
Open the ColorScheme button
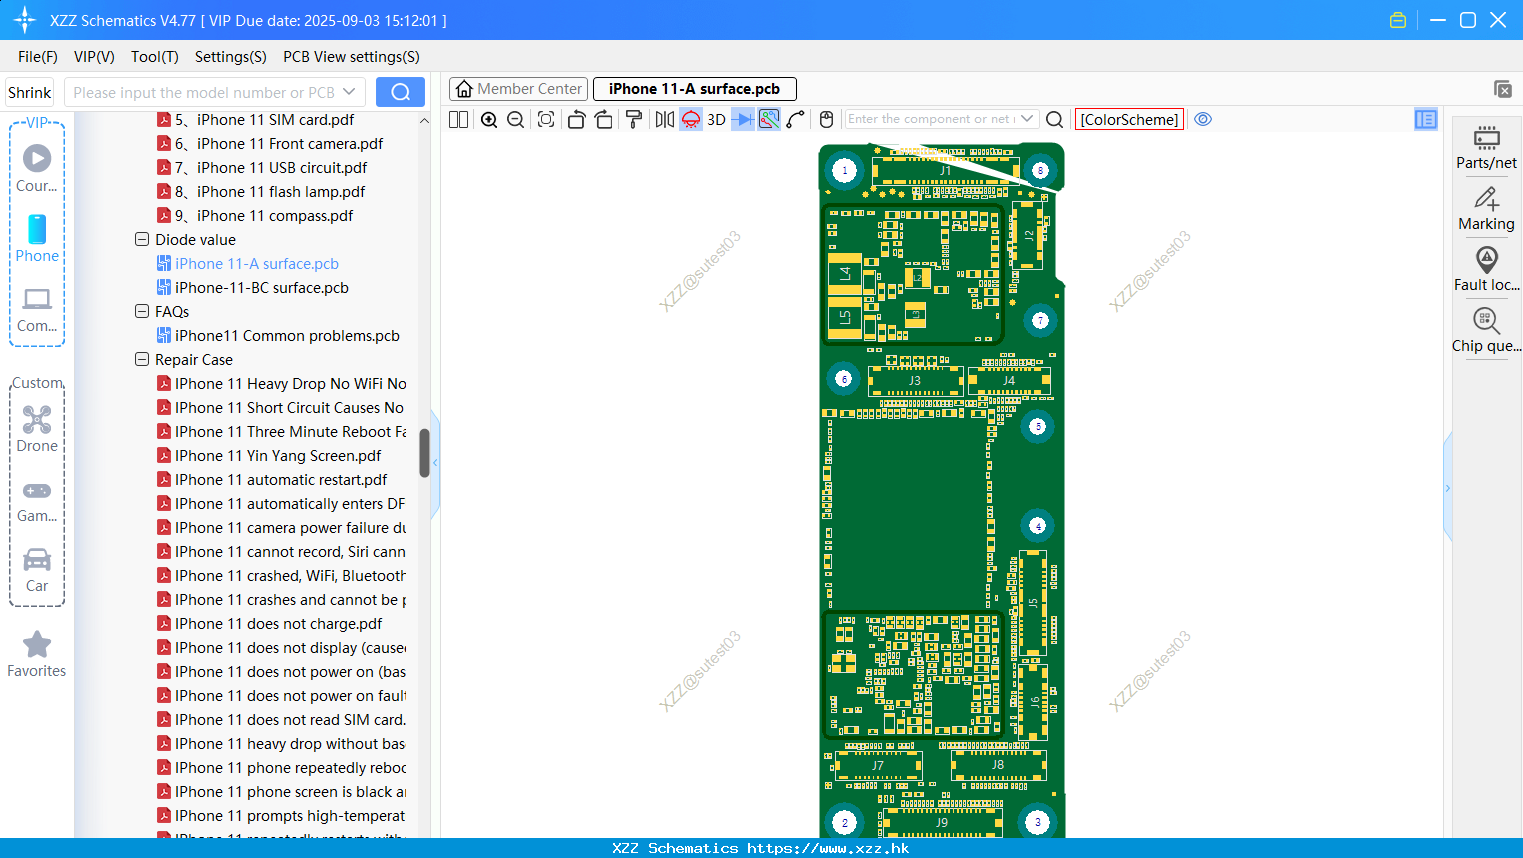pos(1129,119)
